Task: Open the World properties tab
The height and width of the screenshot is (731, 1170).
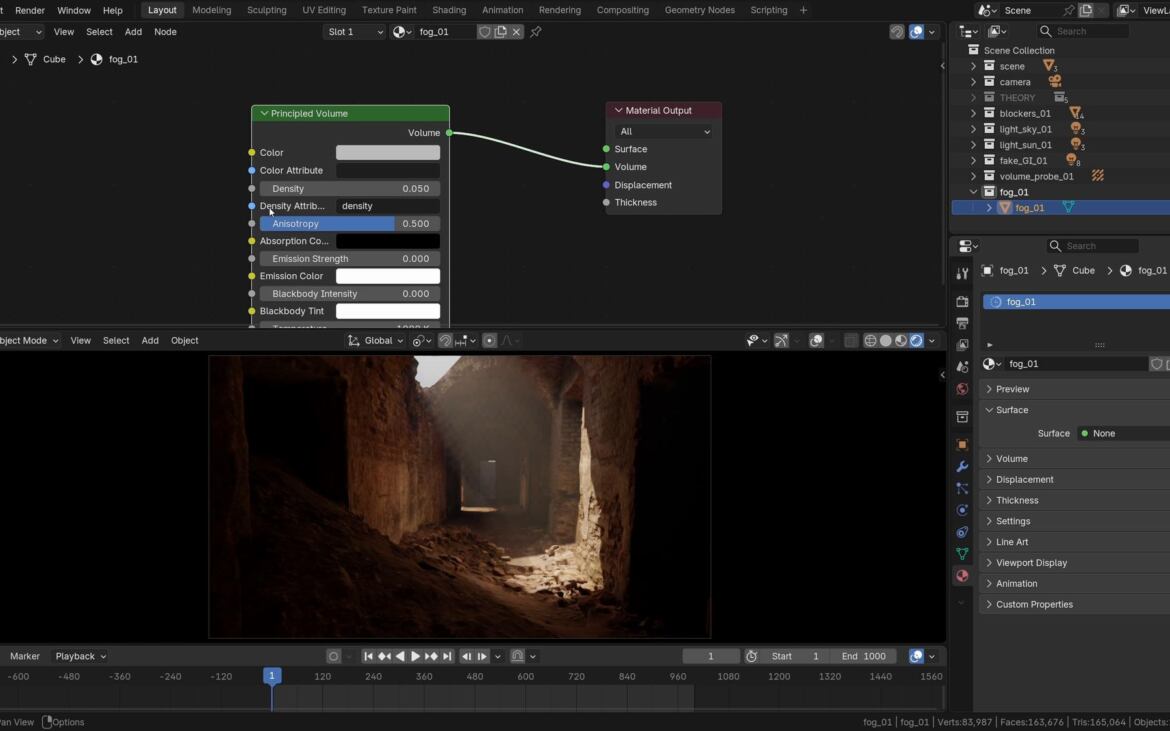Action: point(962,389)
